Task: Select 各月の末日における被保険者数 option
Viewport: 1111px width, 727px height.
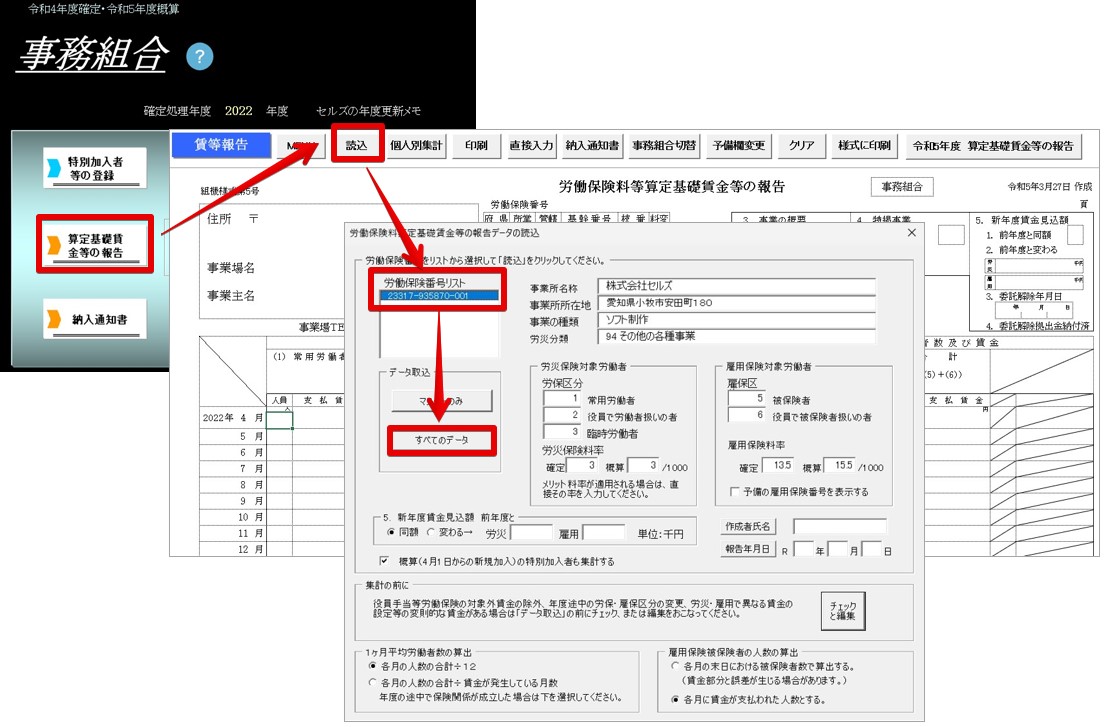Action: [675, 666]
